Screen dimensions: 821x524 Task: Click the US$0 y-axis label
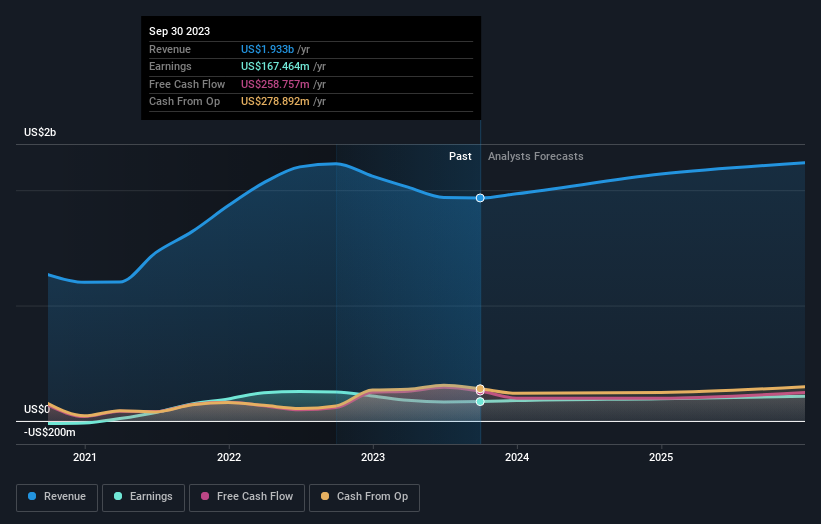pyautogui.click(x=36, y=409)
